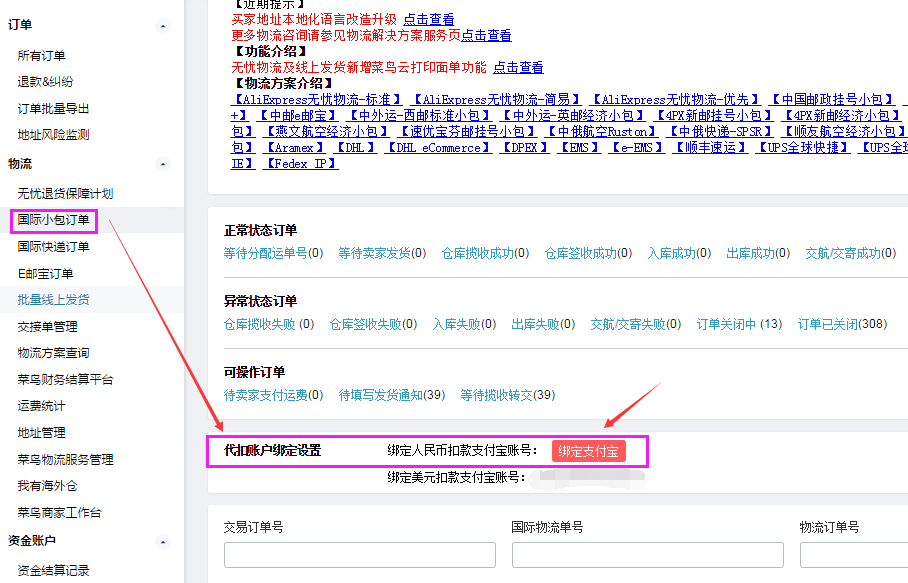Open 国际快递订单 menu item
The height and width of the screenshot is (583, 908).
coord(53,247)
